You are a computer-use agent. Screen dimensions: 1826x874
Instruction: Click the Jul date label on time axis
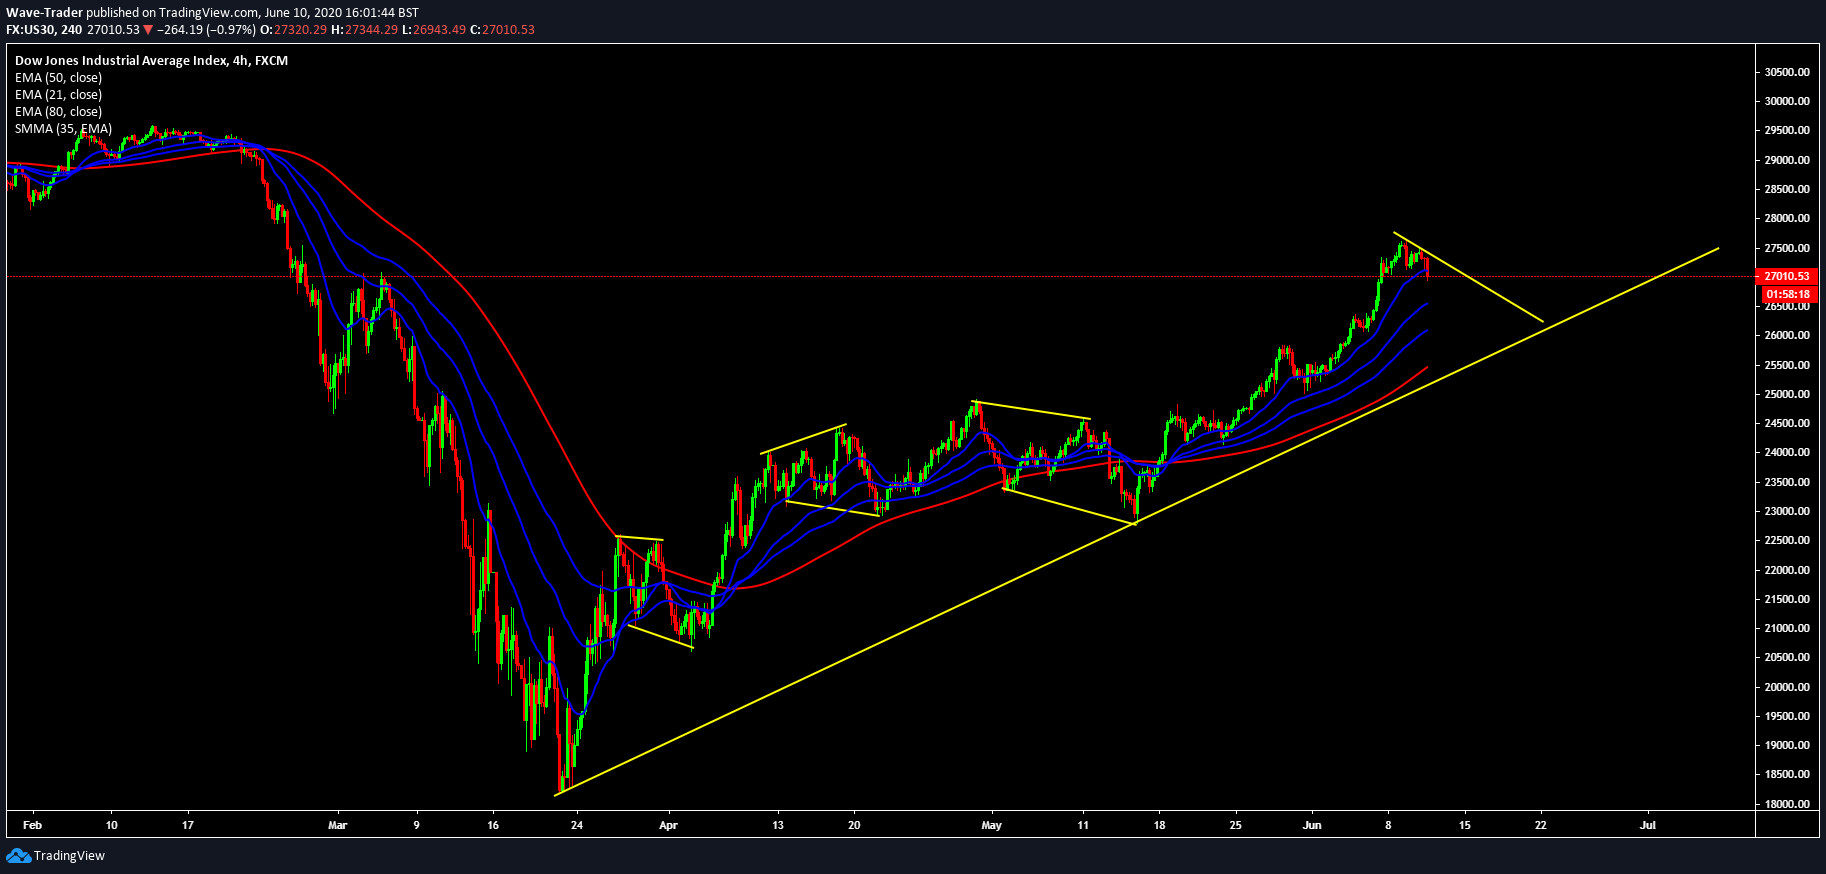point(1648,825)
